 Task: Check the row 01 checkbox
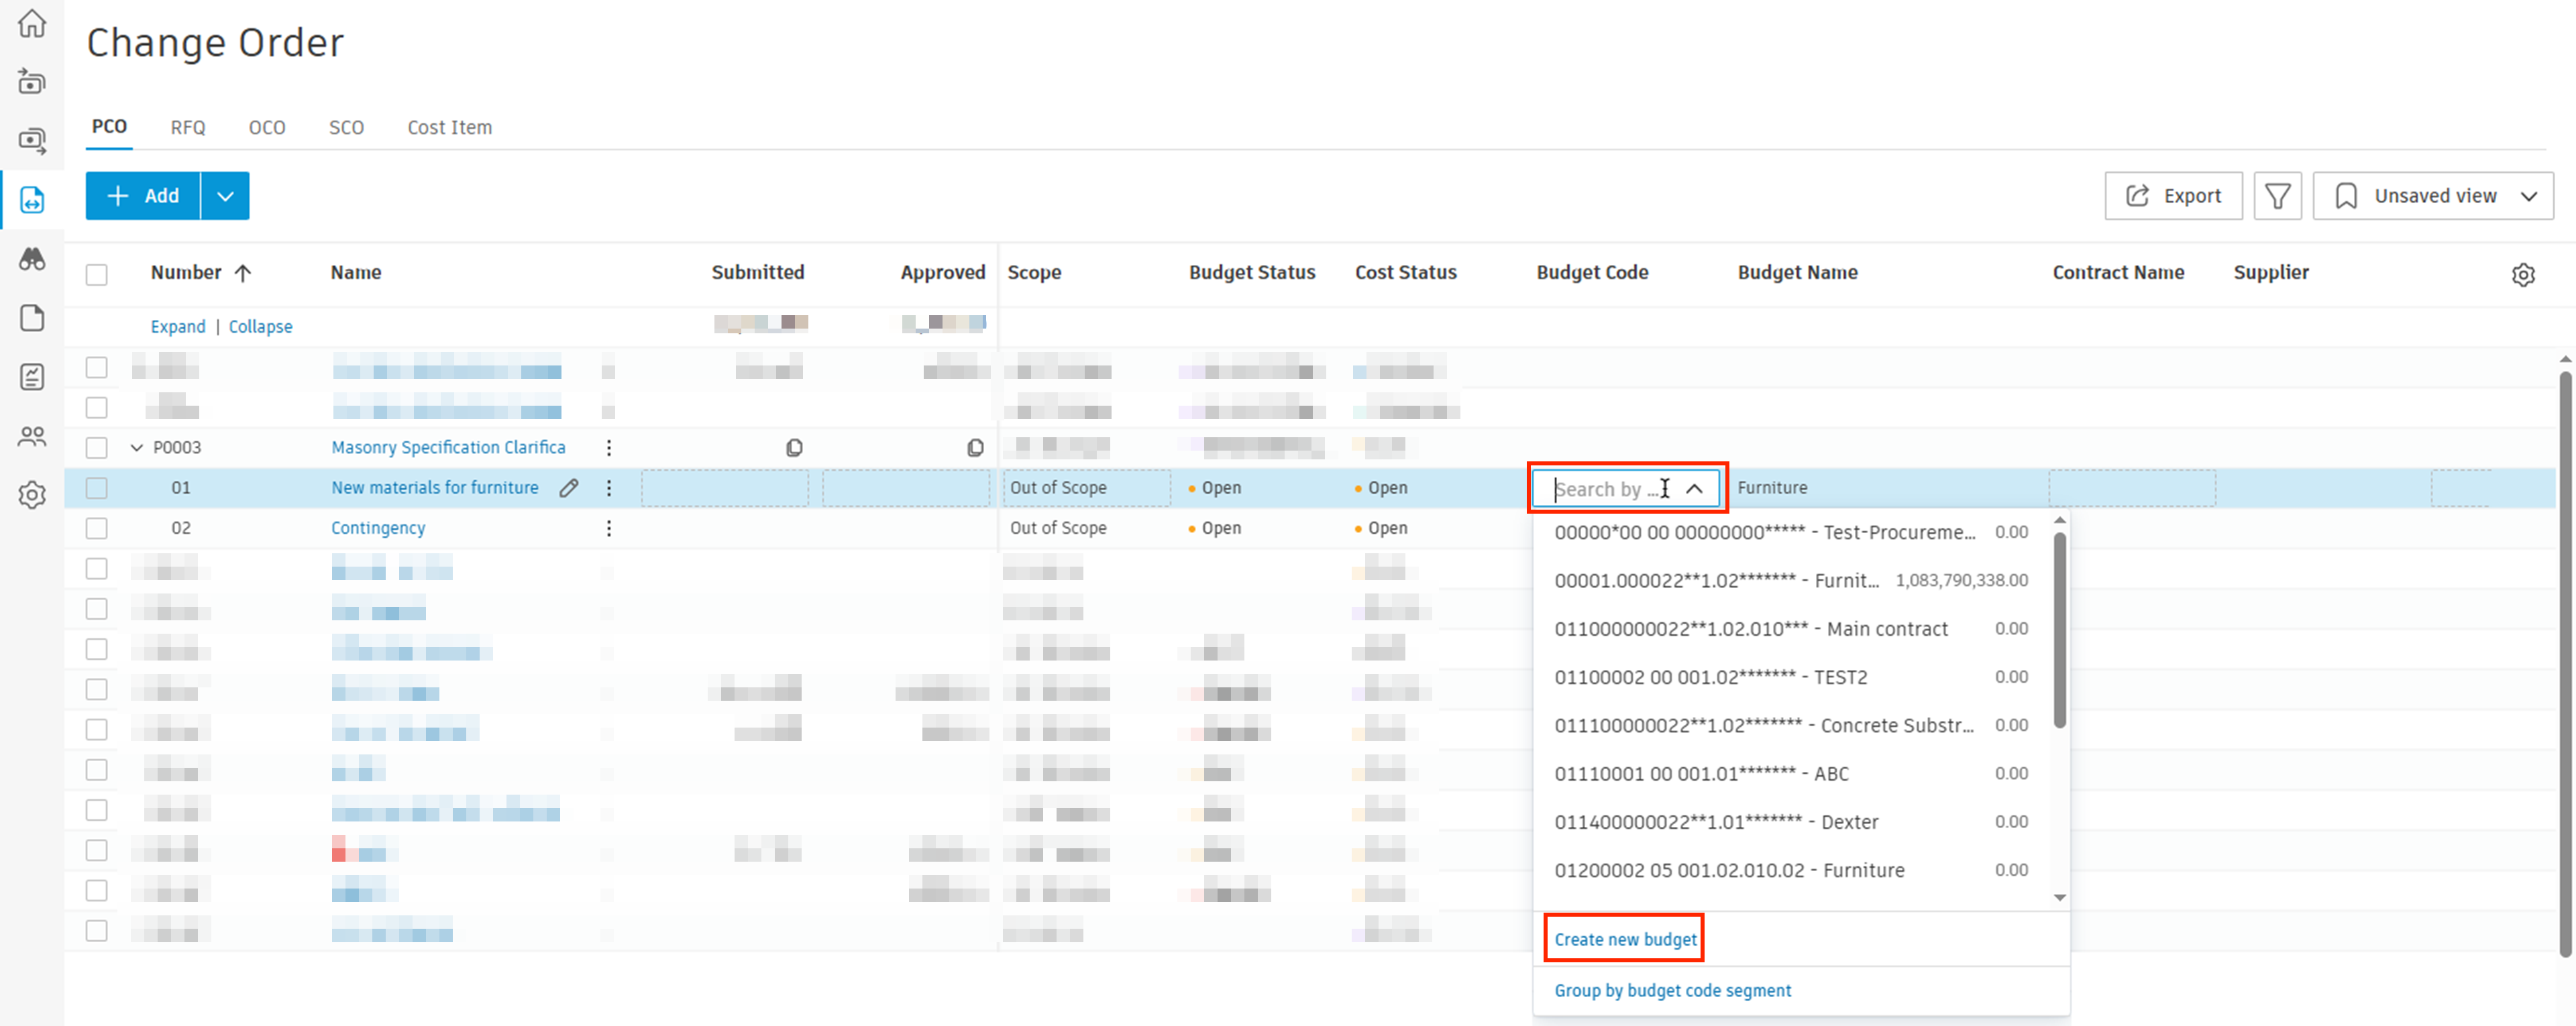(97, 488)
